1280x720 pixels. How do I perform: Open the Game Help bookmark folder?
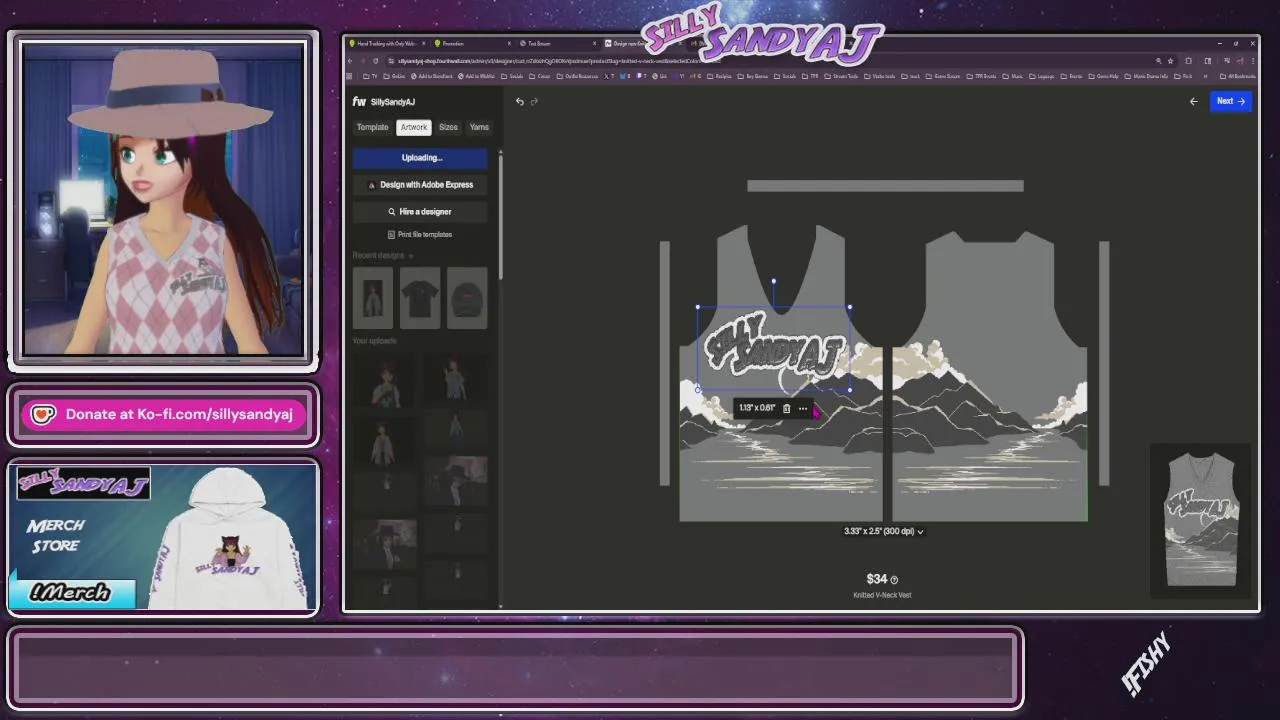coord(1104,76)
